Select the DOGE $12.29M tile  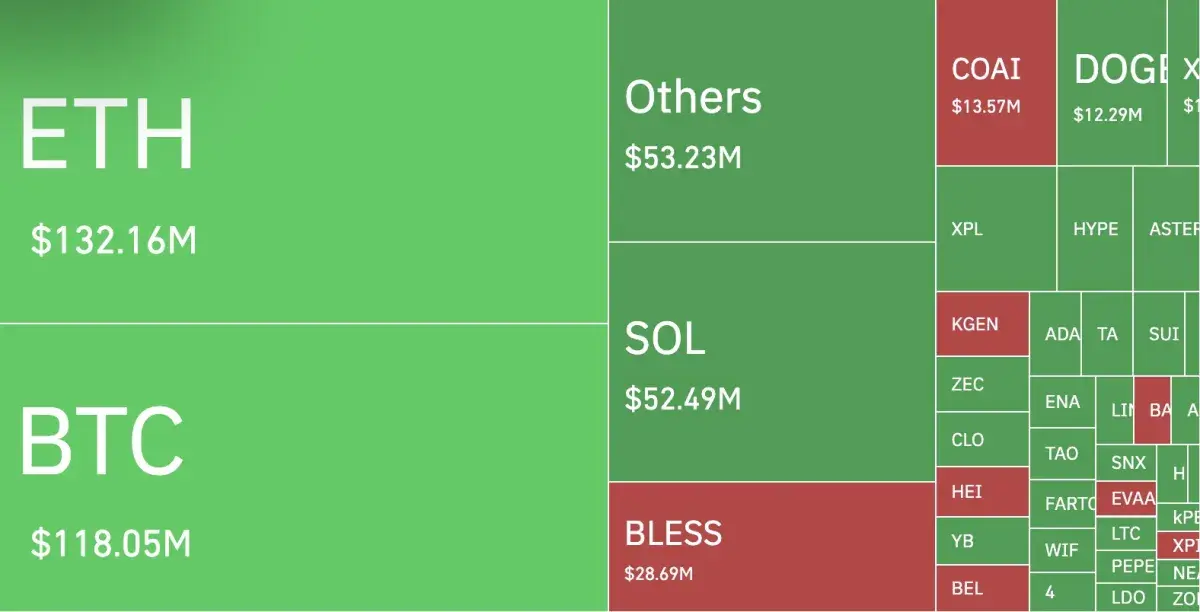click(1112, 83)
